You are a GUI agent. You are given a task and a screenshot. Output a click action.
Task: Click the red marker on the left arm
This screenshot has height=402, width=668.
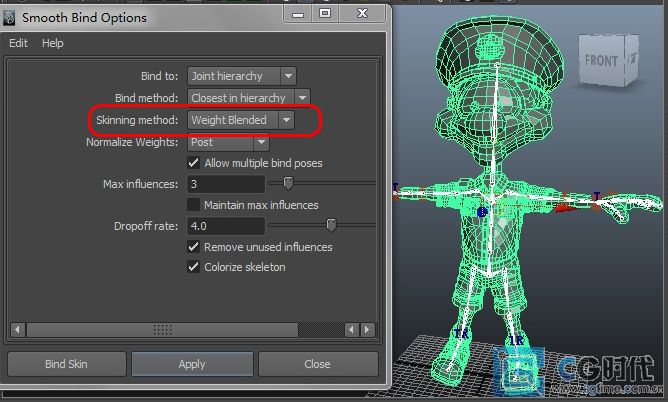tap(566, 208)
